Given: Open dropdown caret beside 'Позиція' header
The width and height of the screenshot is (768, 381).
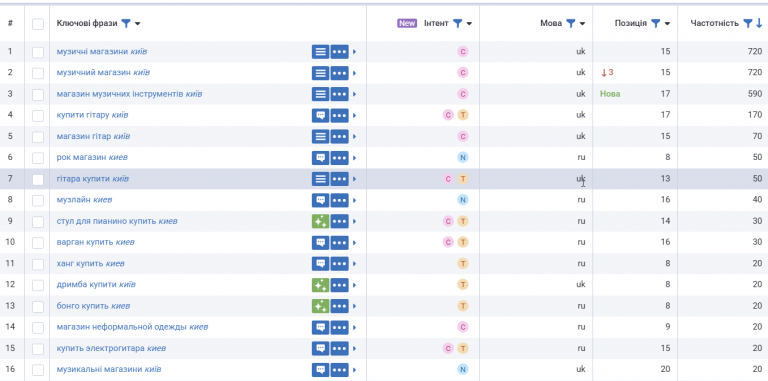Looking at the screenshot, I should point(667,24).
